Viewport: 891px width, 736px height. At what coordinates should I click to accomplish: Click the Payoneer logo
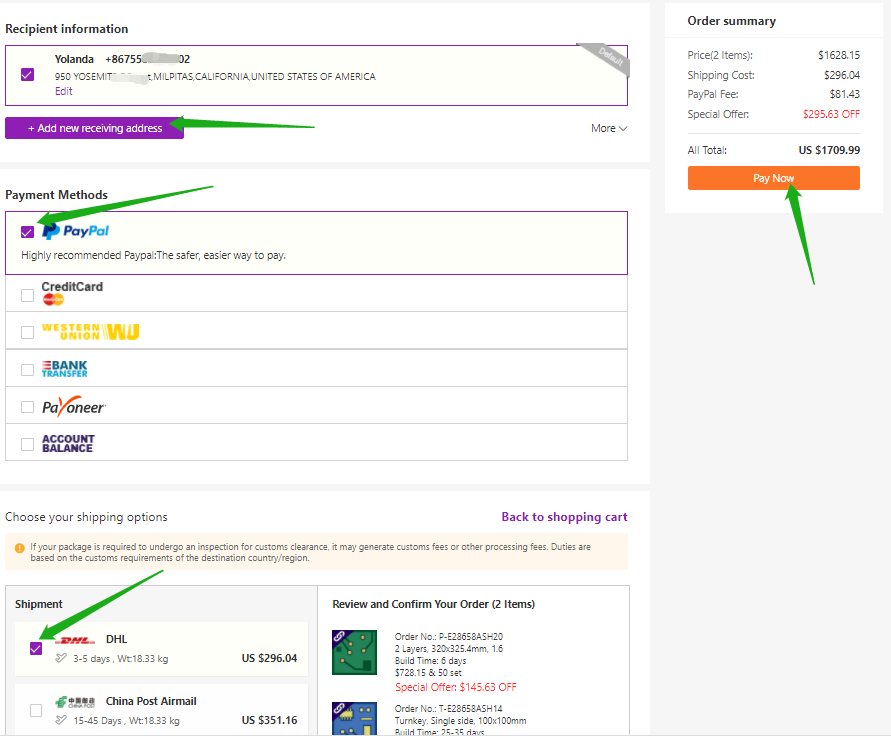pyautogui.click(x=73, y=407)
